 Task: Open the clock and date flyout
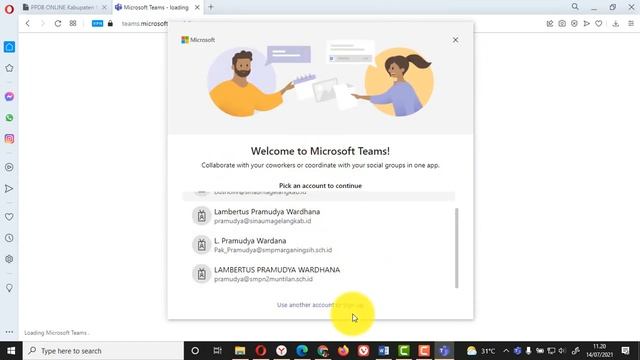(599, 351)
